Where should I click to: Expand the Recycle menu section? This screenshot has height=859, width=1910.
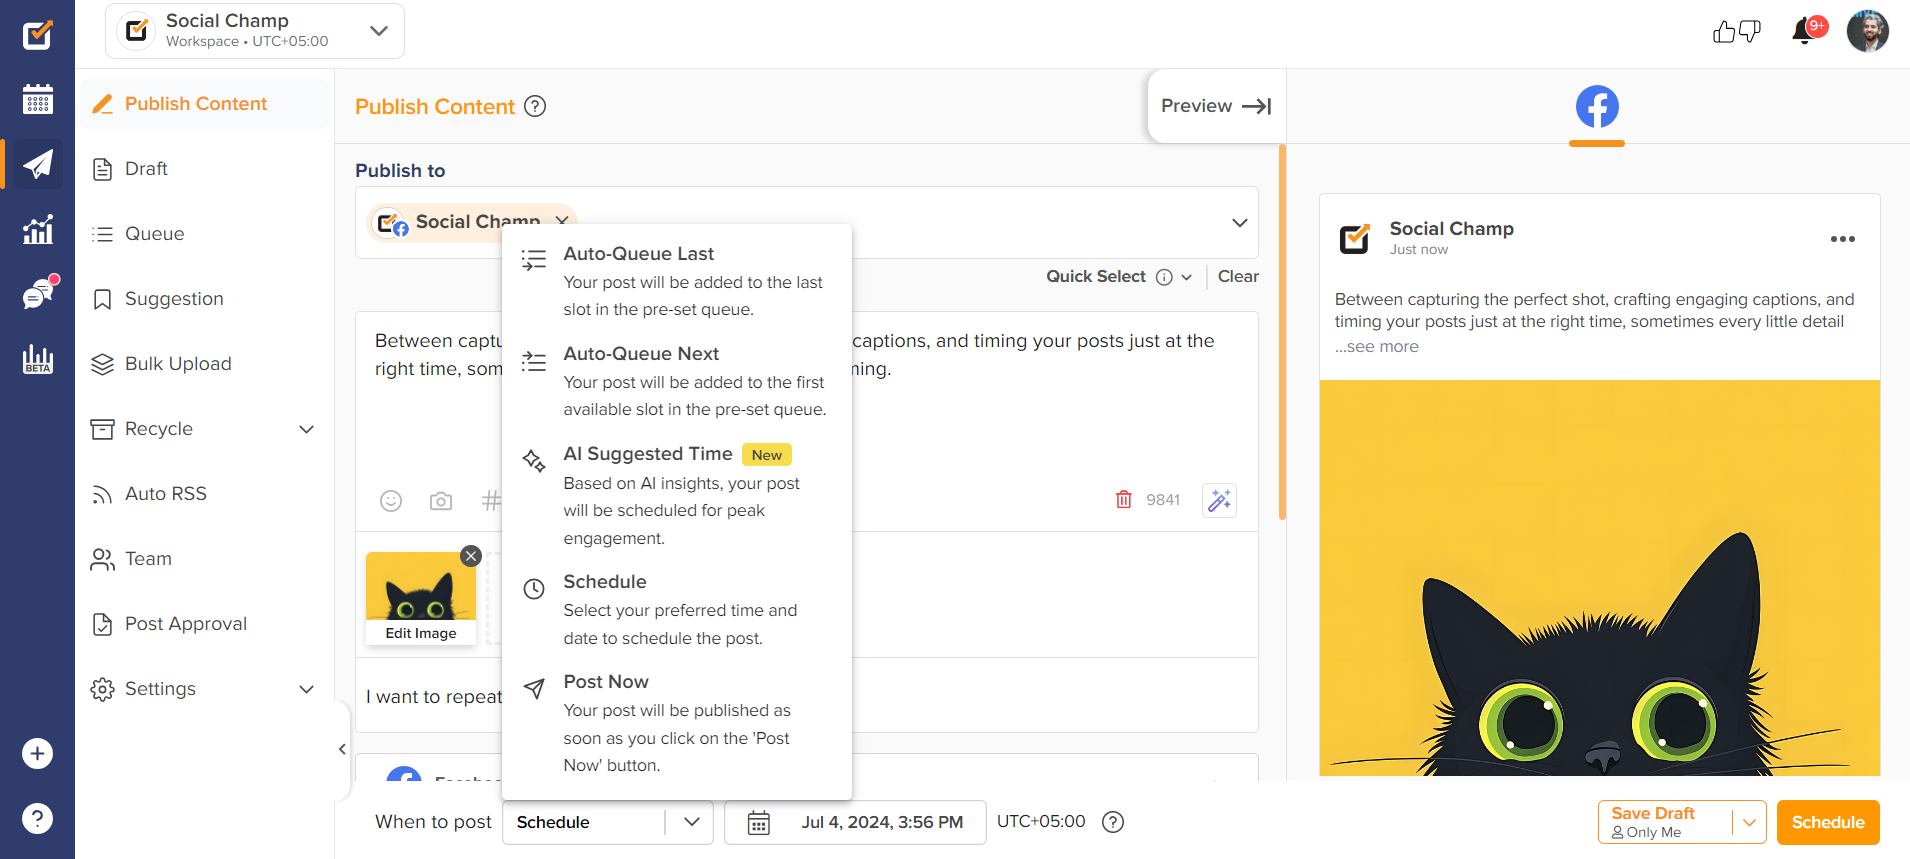tap(306, 429)
